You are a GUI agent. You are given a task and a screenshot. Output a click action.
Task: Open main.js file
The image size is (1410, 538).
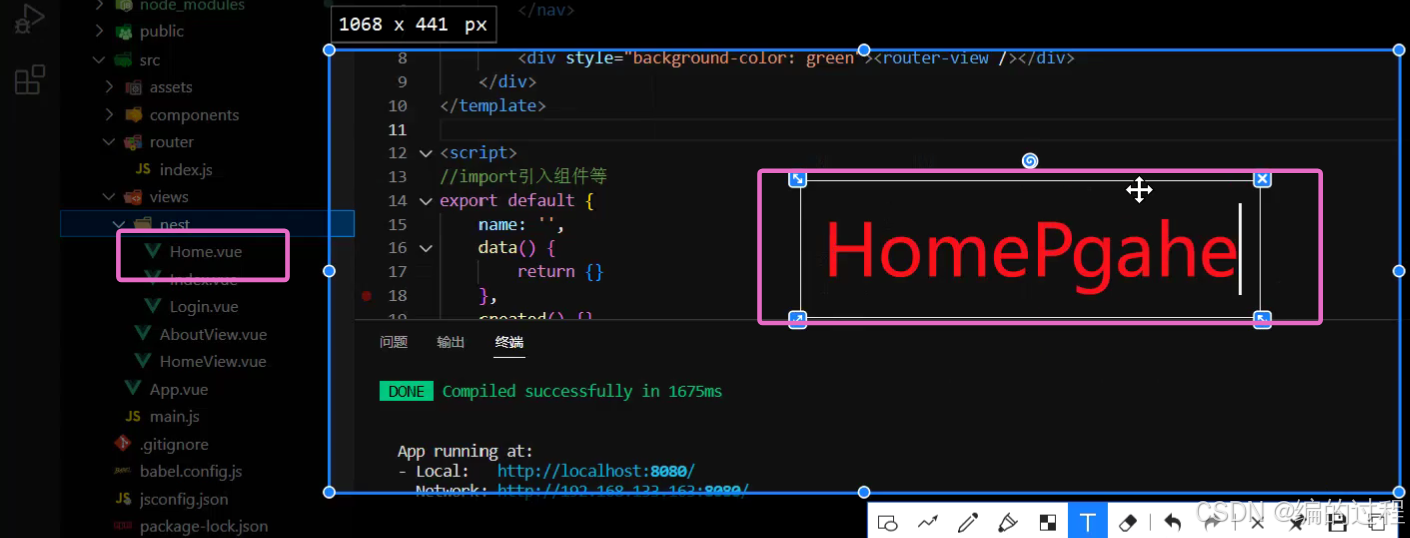click(x=175, y=416)
